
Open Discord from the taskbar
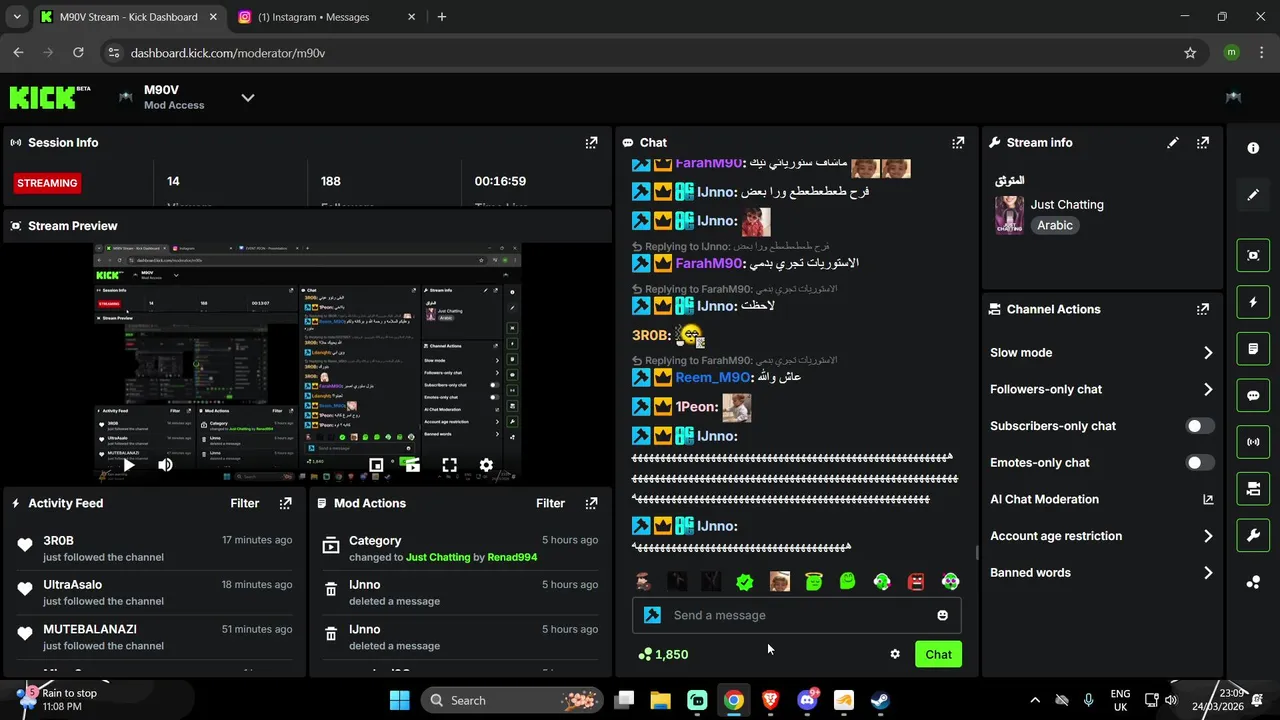point(807,700)
